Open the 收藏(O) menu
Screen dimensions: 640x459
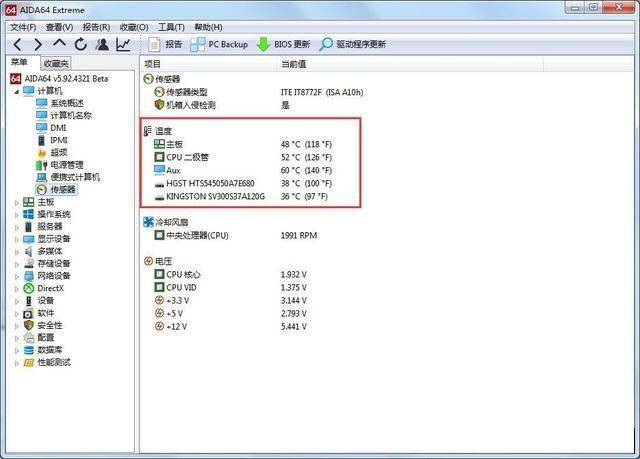[134, 27]
